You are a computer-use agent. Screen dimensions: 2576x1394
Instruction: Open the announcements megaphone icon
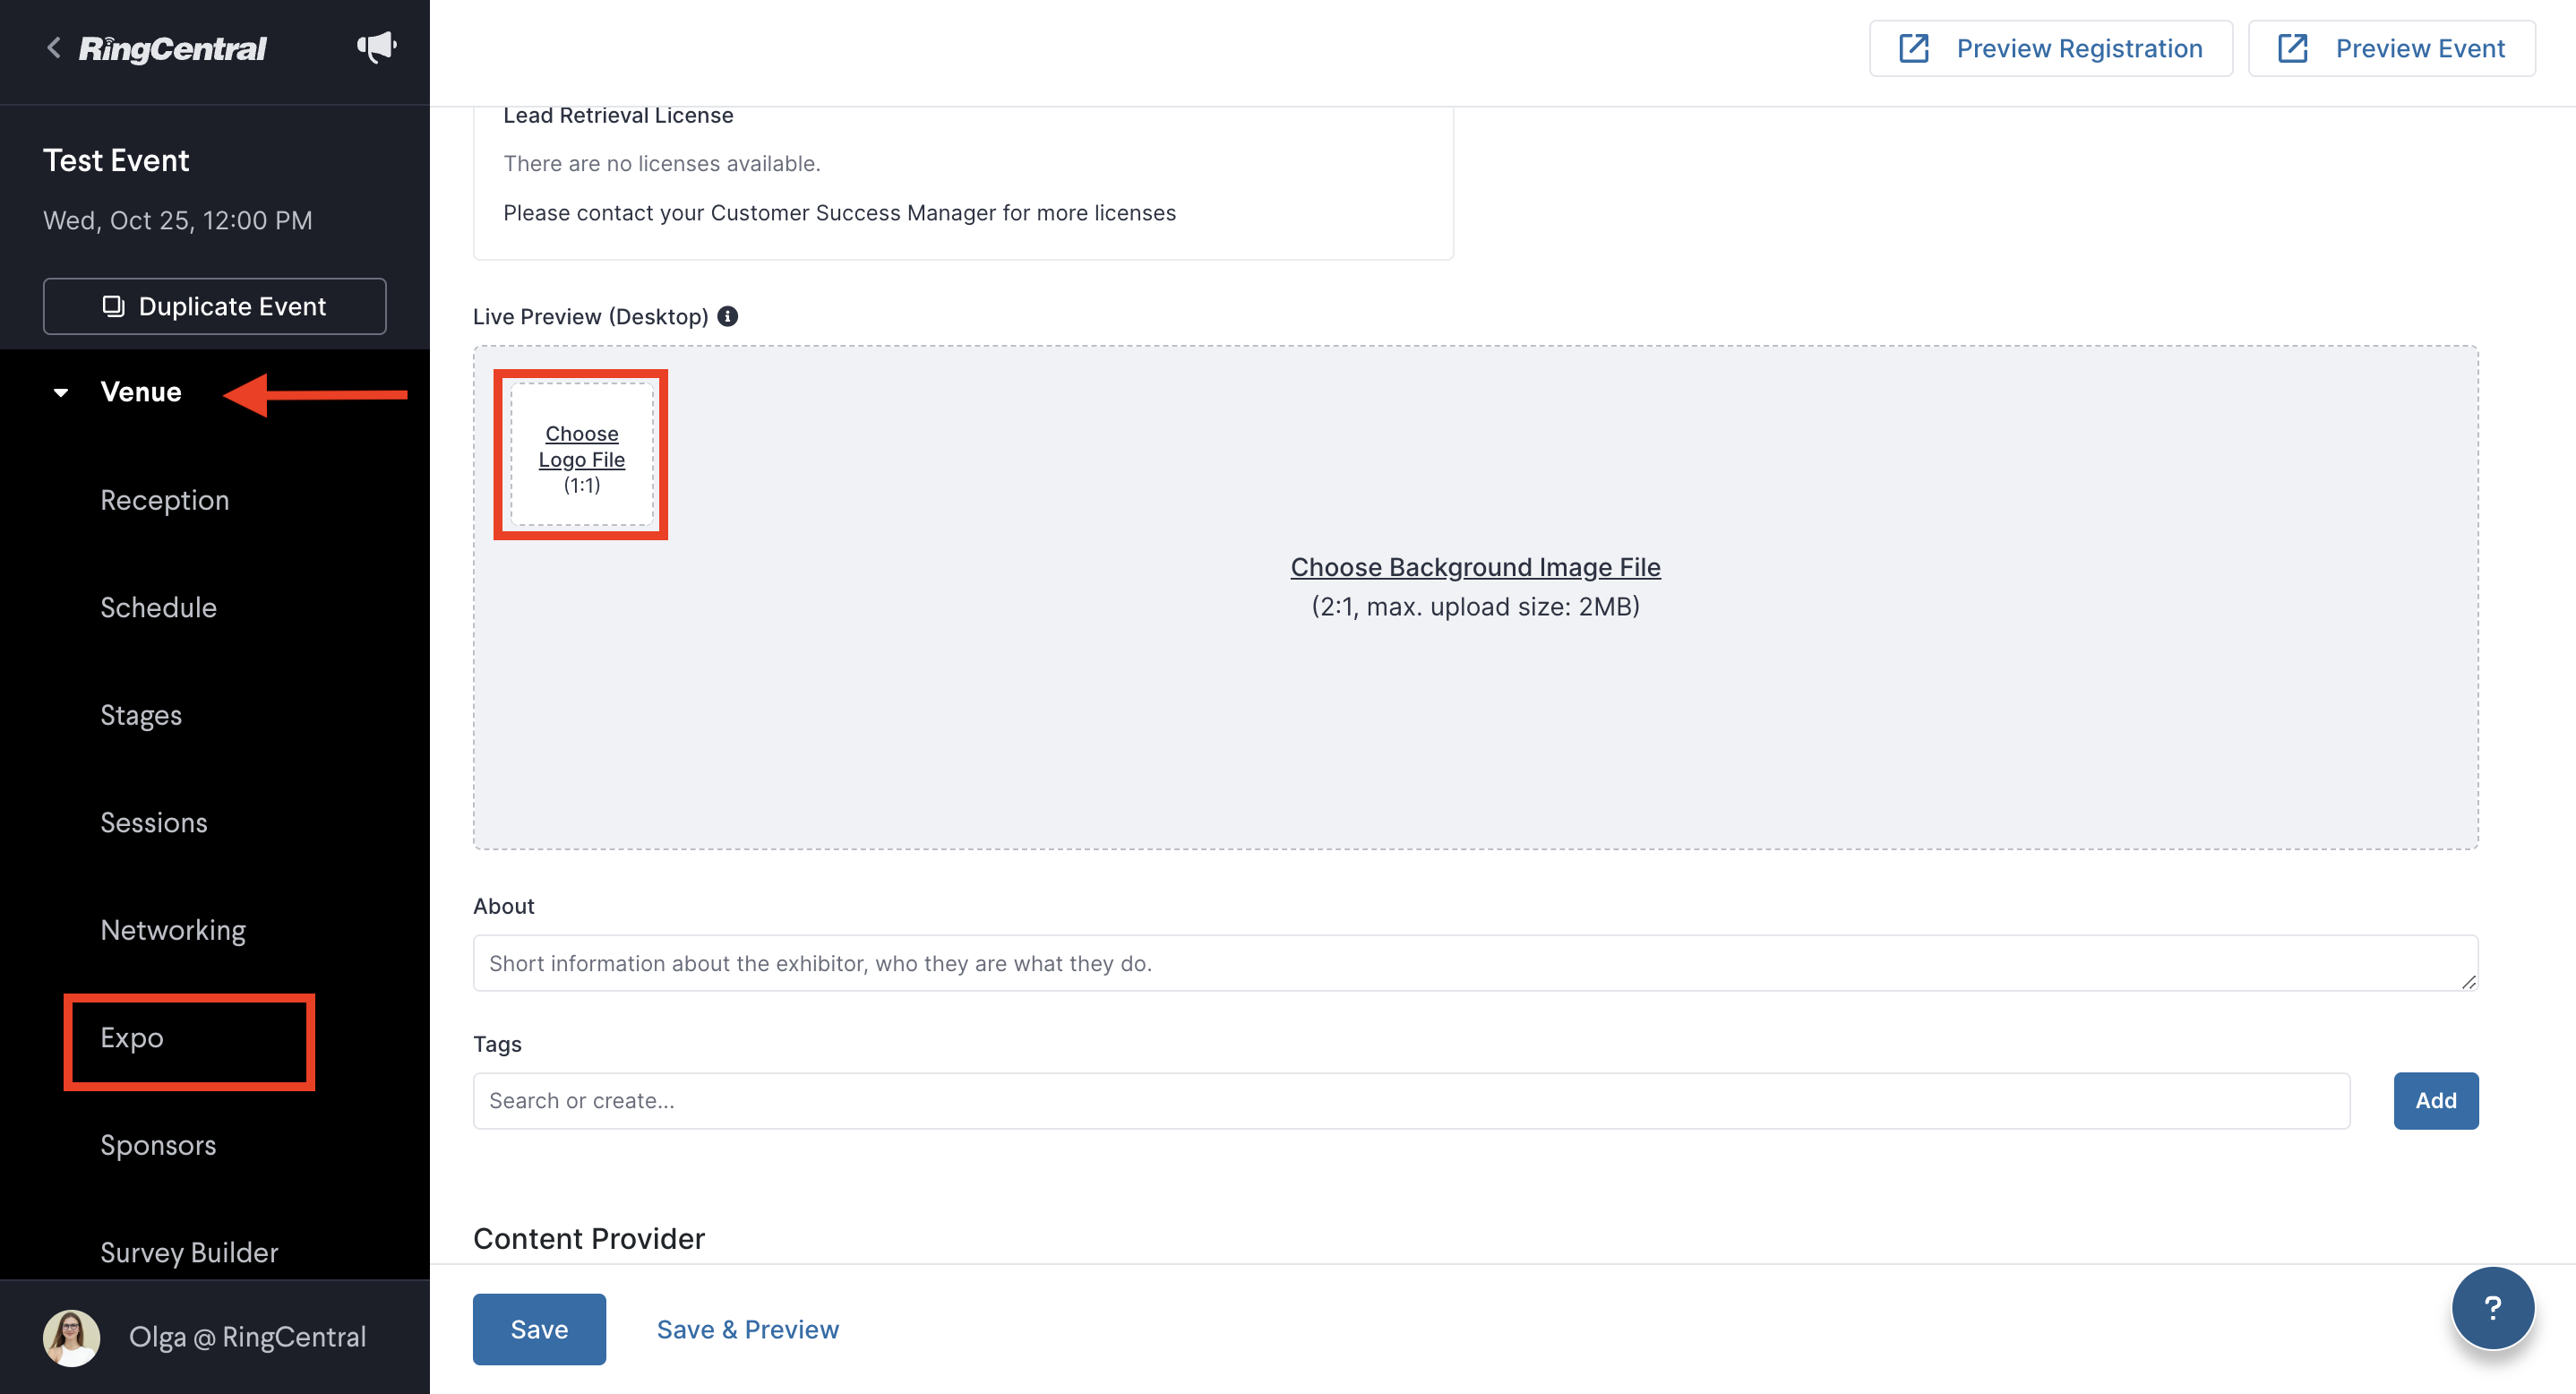click(377, 47)
